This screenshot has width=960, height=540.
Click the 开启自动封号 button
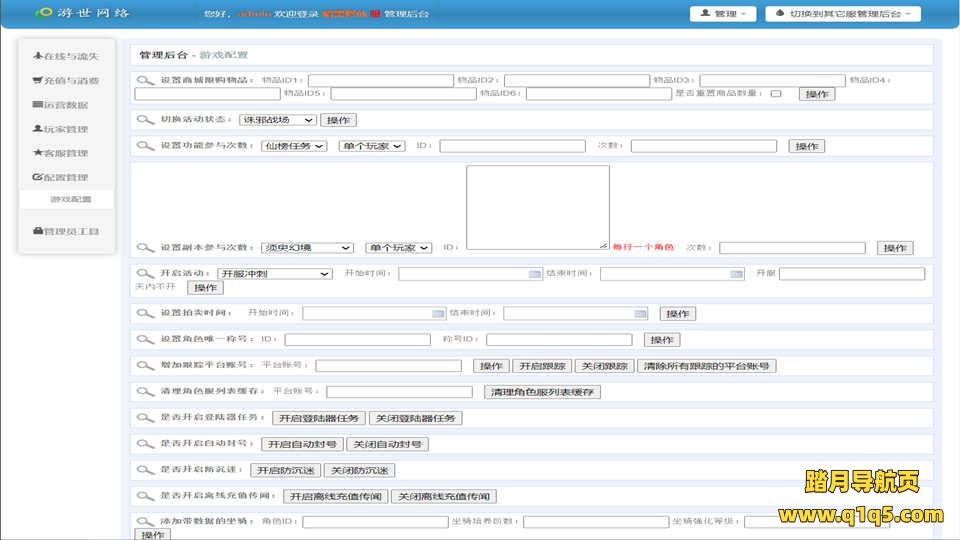[302, 444]
